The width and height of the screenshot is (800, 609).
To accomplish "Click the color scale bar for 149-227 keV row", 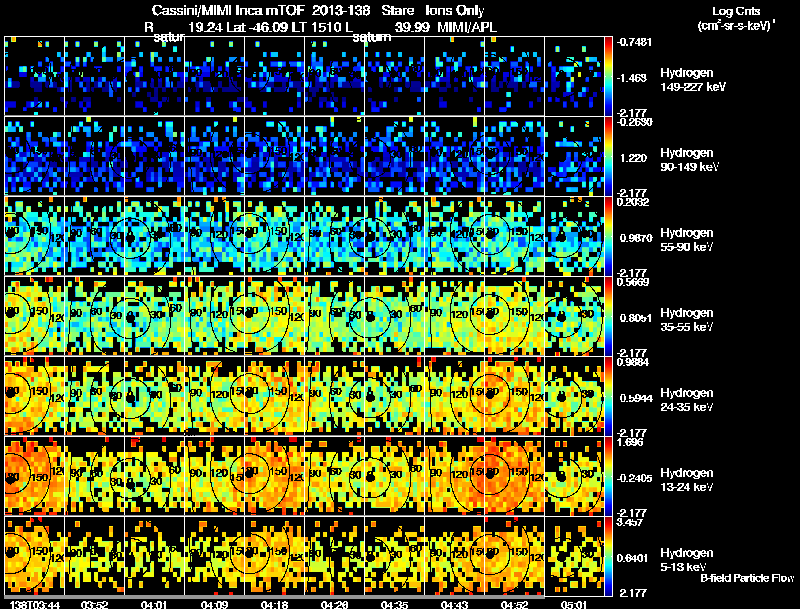I will pos(608,76).
